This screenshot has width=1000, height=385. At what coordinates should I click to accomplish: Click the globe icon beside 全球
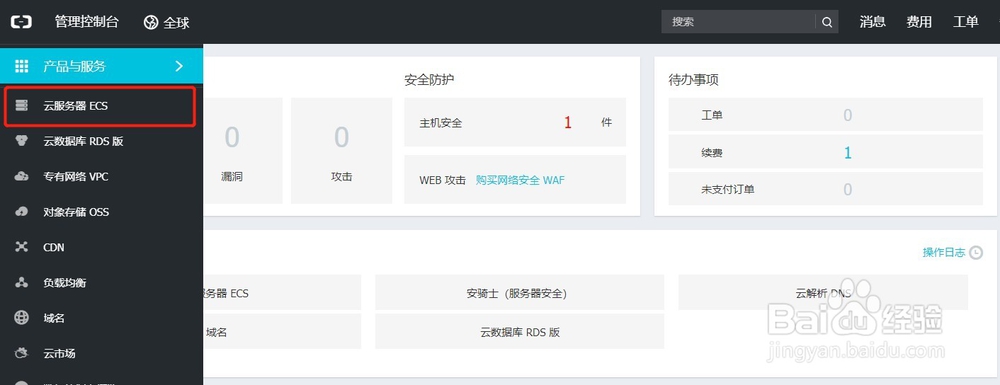click(151, 22)
